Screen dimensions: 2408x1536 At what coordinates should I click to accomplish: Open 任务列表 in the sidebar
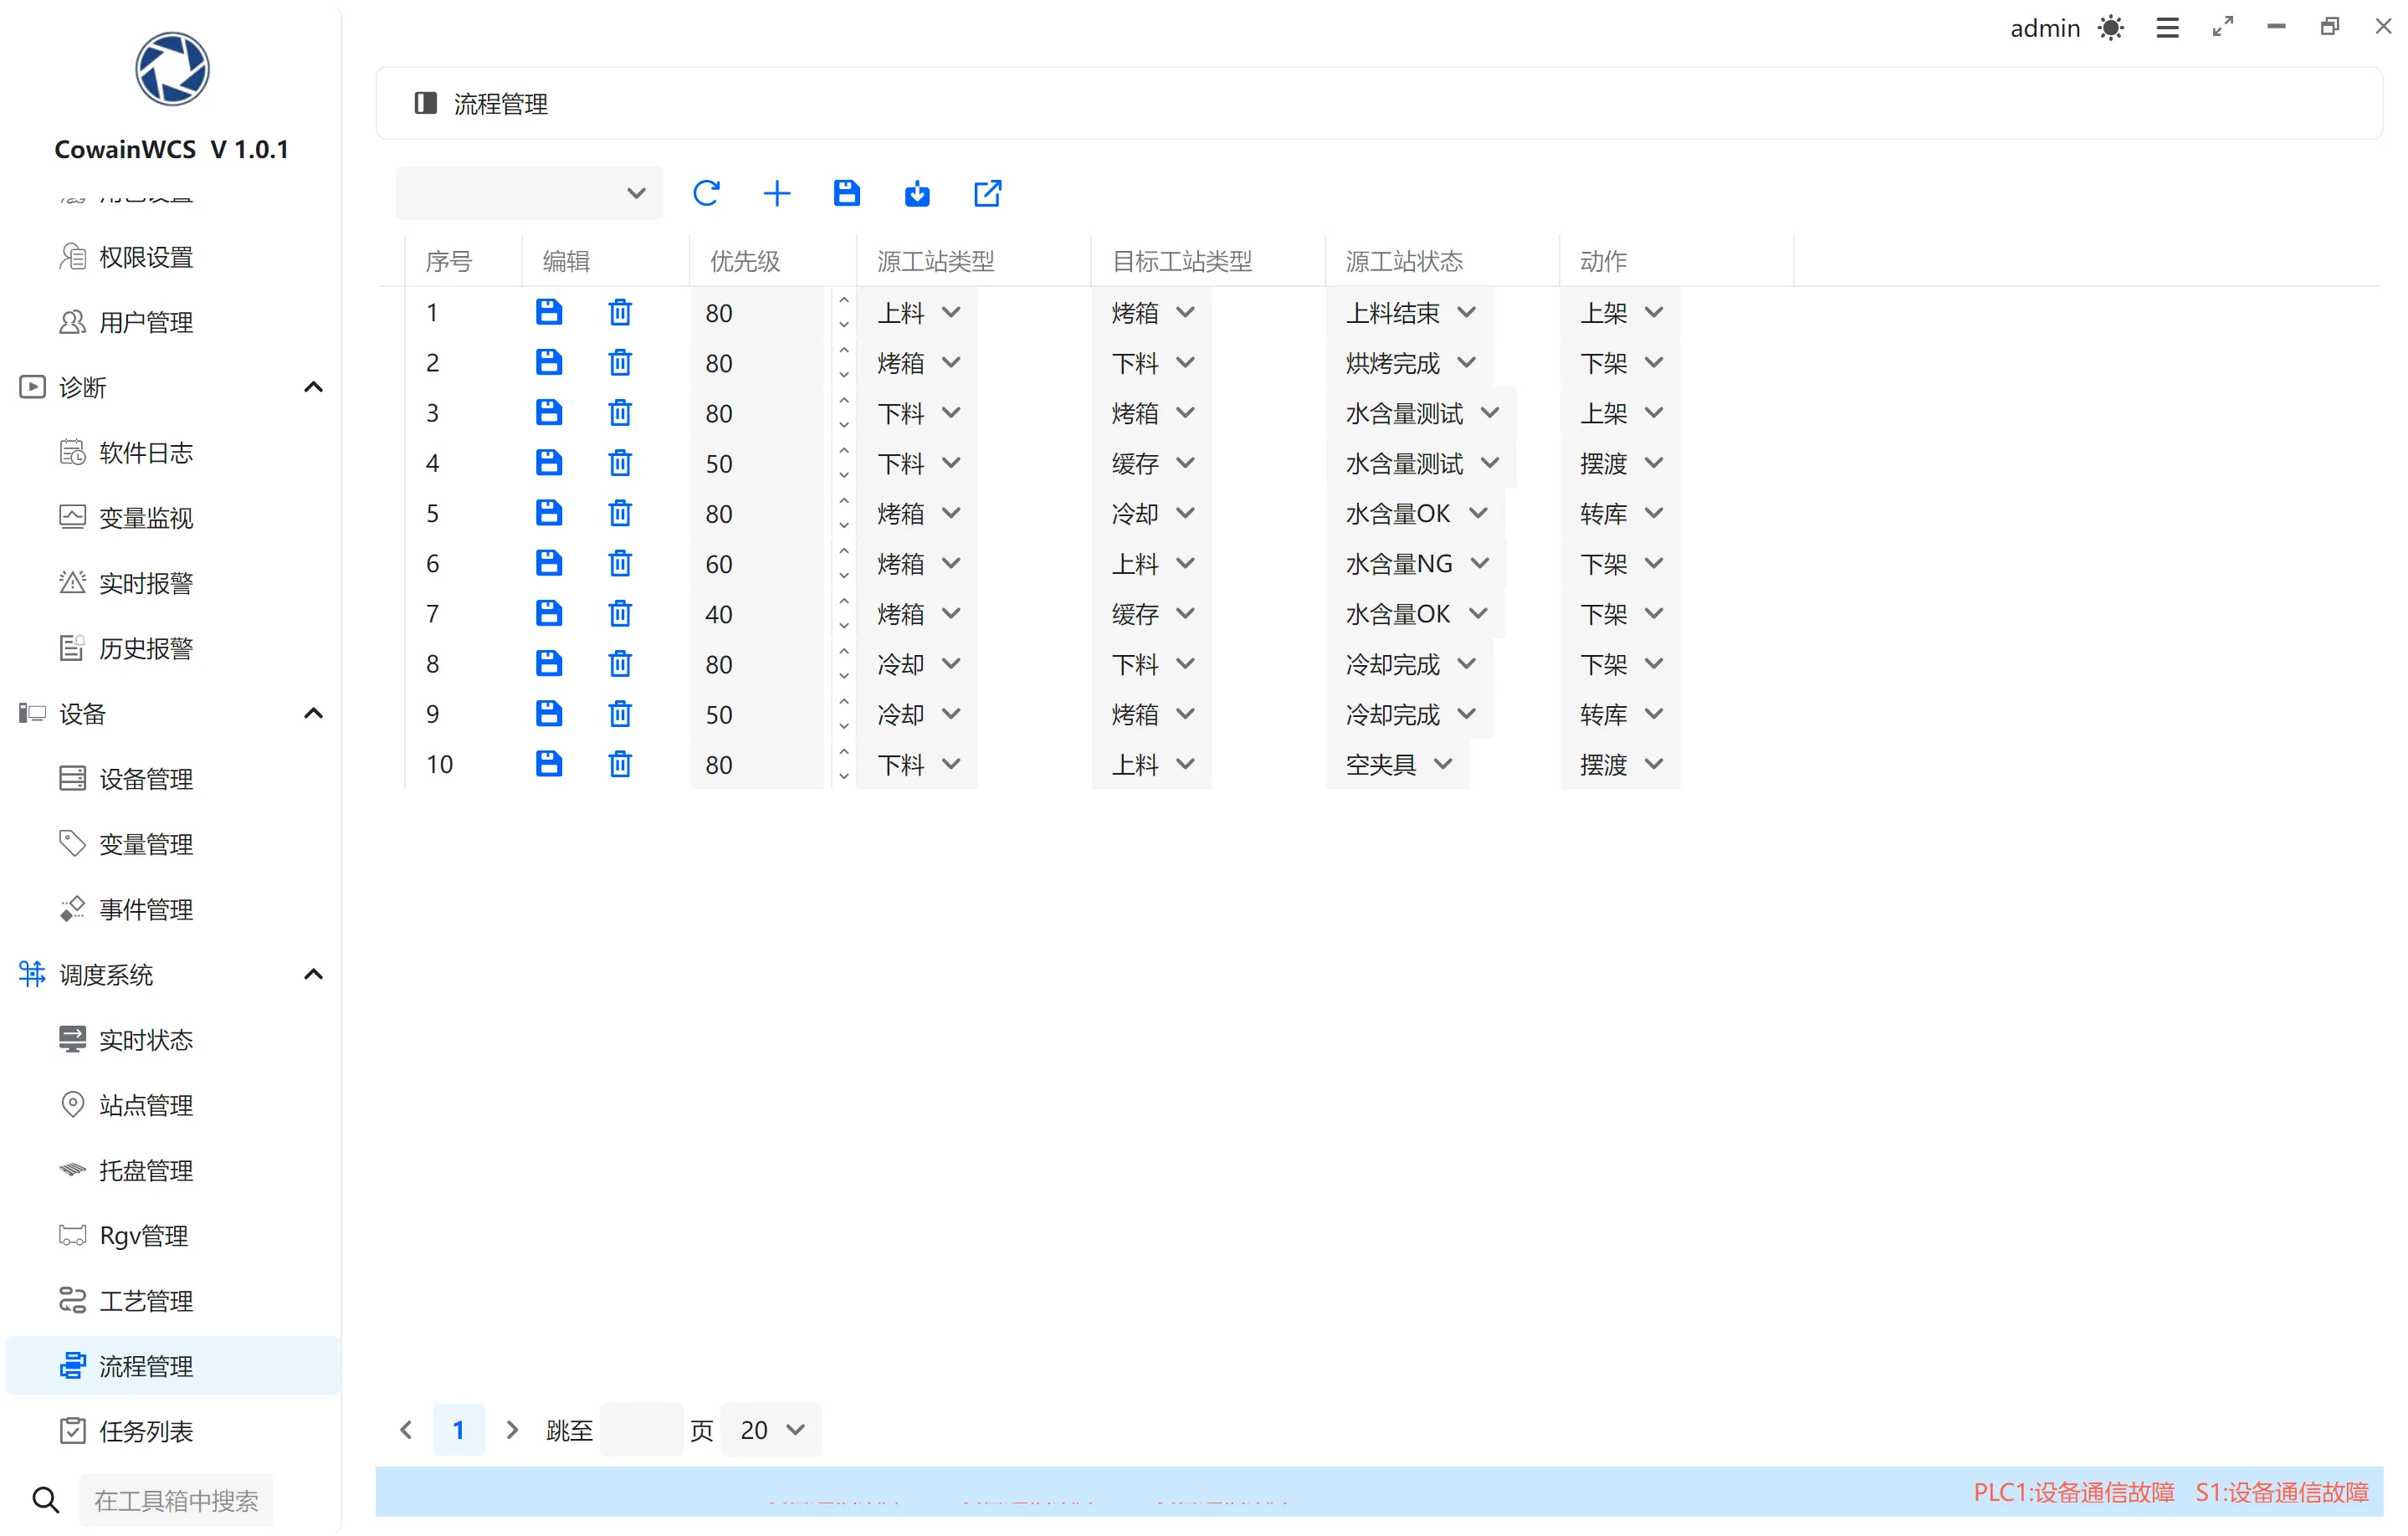click(146, 1431)
